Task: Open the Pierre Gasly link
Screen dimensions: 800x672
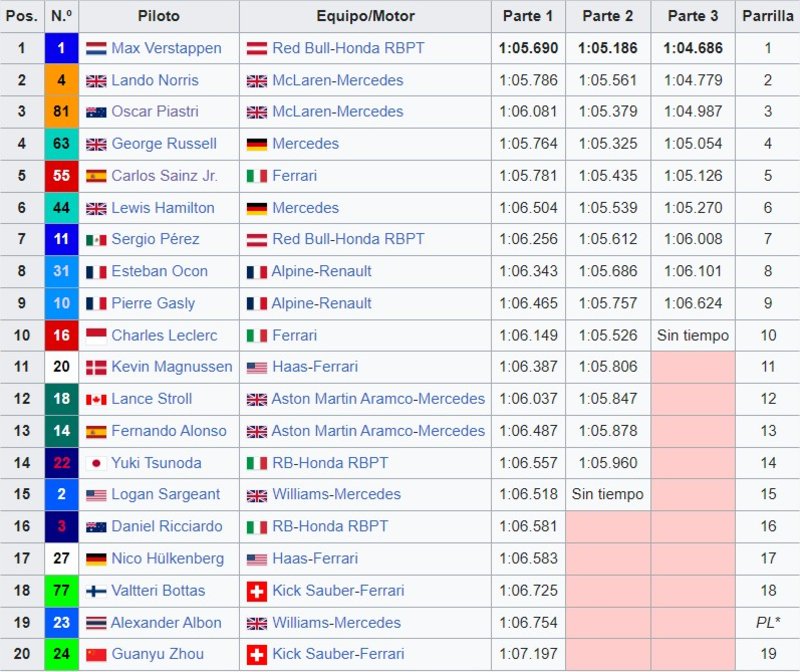Action: pos(153,303)
